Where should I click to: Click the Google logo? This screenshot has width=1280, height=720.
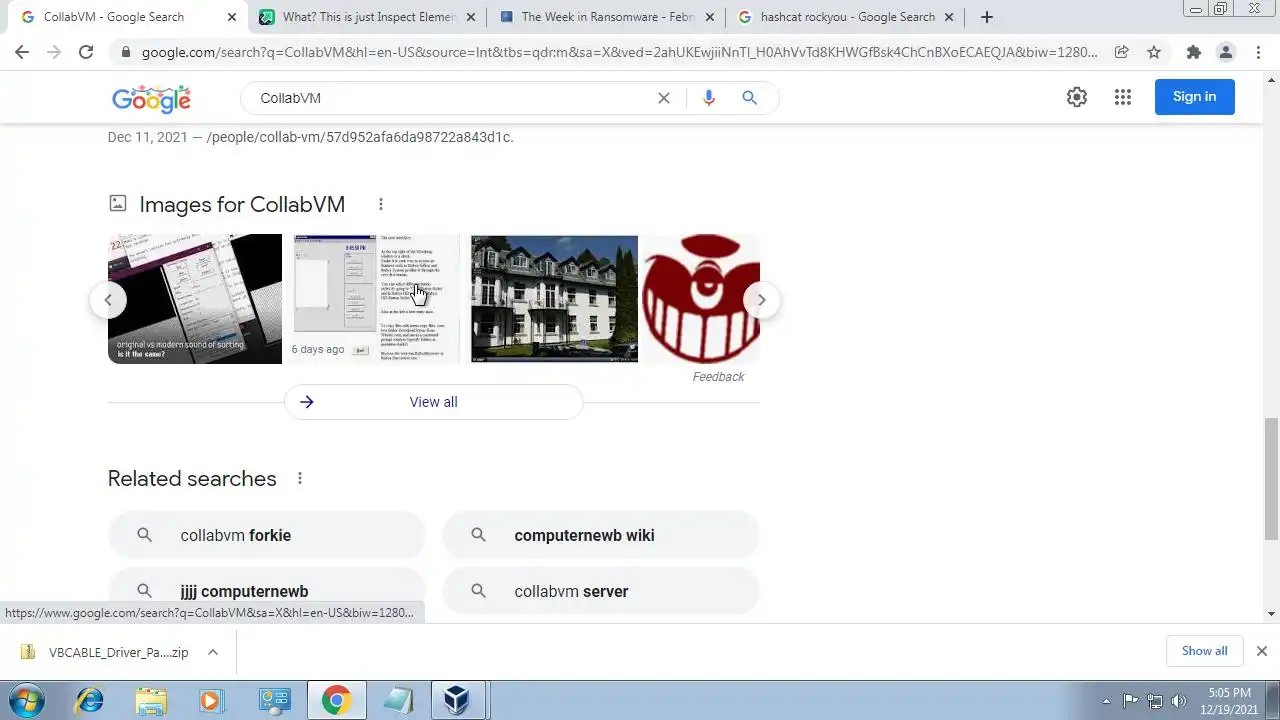(x=151, y=98)
